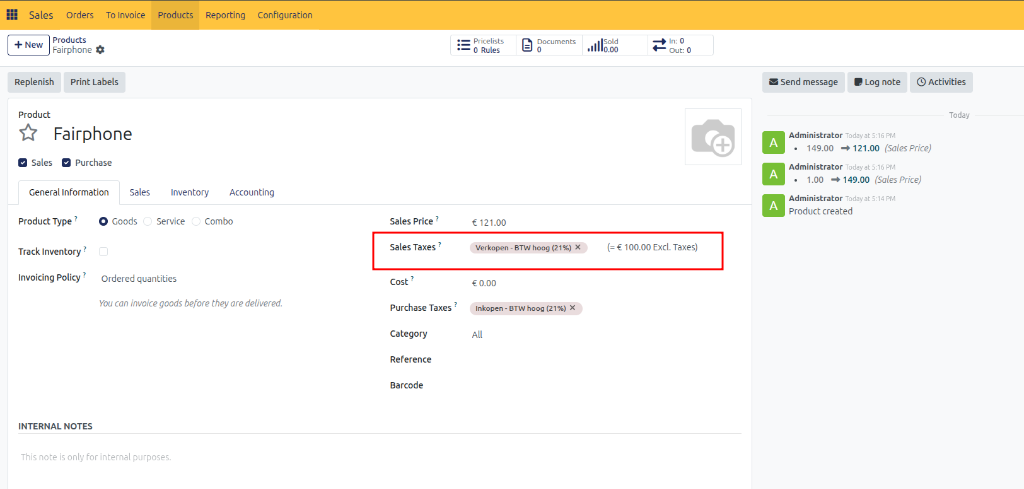
Task: Click into the Barcode field
Action: coord(605,385)
